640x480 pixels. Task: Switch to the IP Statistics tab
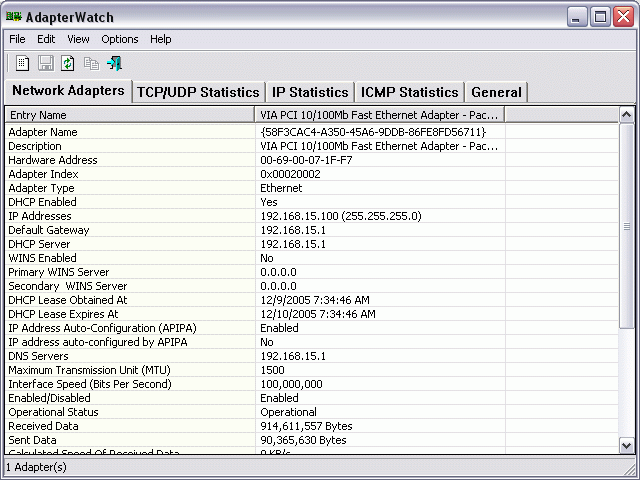(x=310, y=92)
